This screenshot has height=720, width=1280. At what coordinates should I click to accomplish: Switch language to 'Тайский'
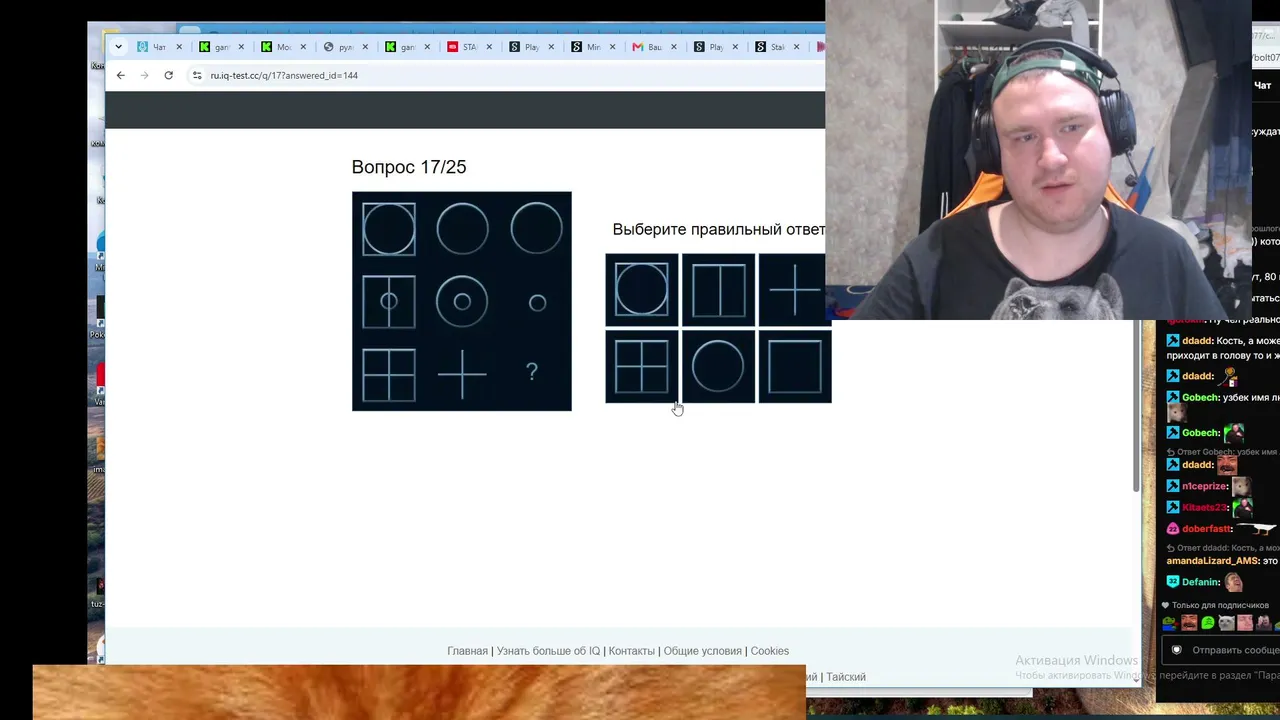coord(846,677)
